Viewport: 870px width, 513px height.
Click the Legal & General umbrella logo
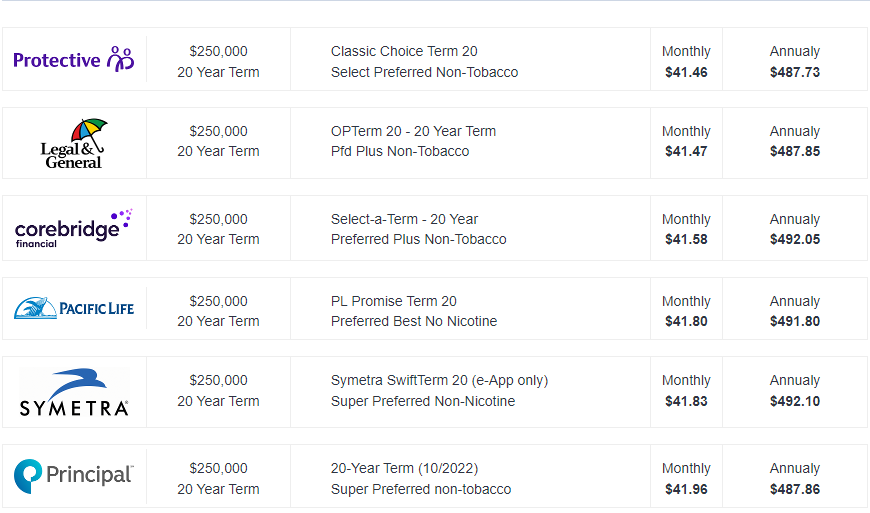(x=74, y=143)
